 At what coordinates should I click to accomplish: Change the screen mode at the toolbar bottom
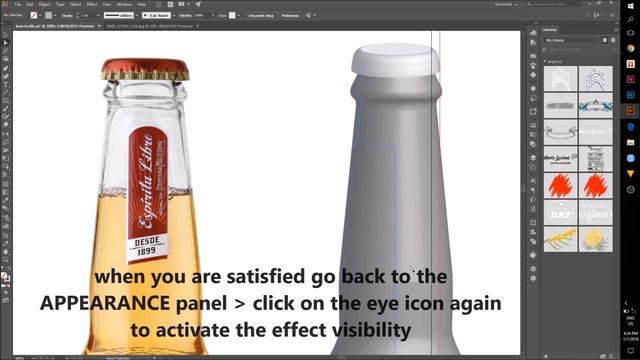[x=5, y=300]
